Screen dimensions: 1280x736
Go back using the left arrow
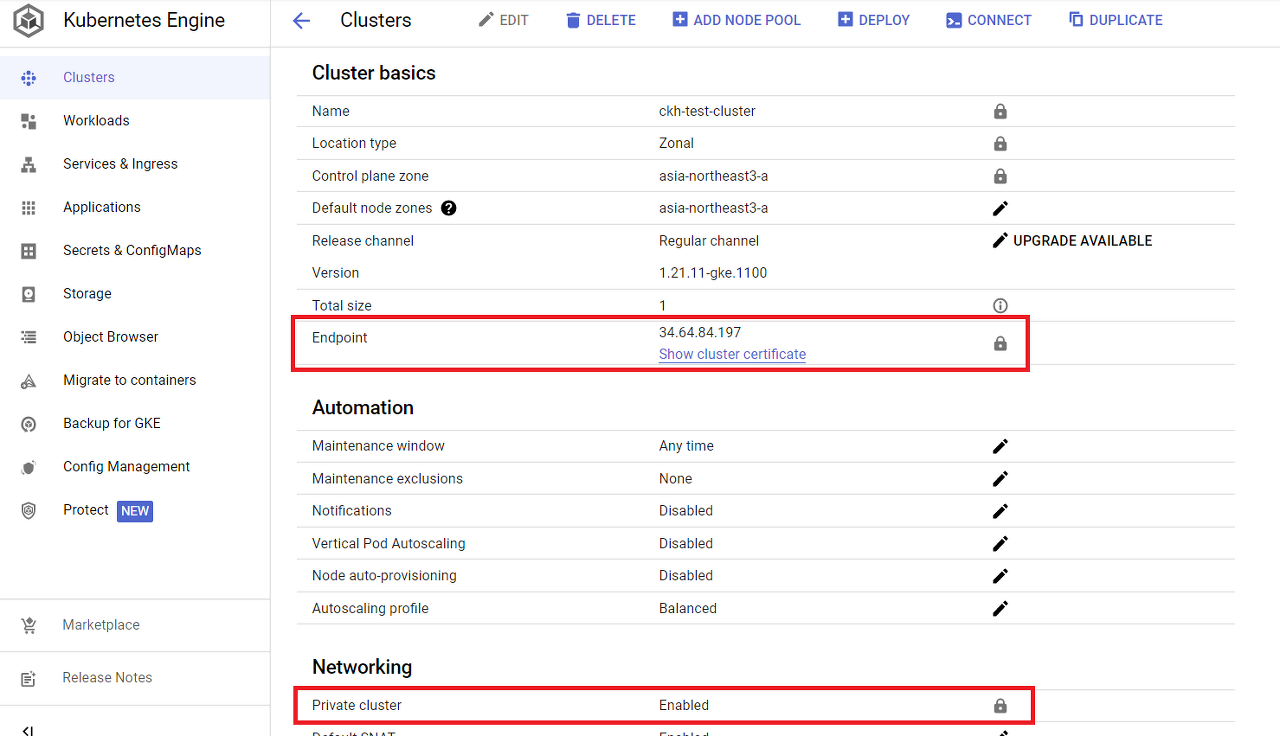point(301,20)
